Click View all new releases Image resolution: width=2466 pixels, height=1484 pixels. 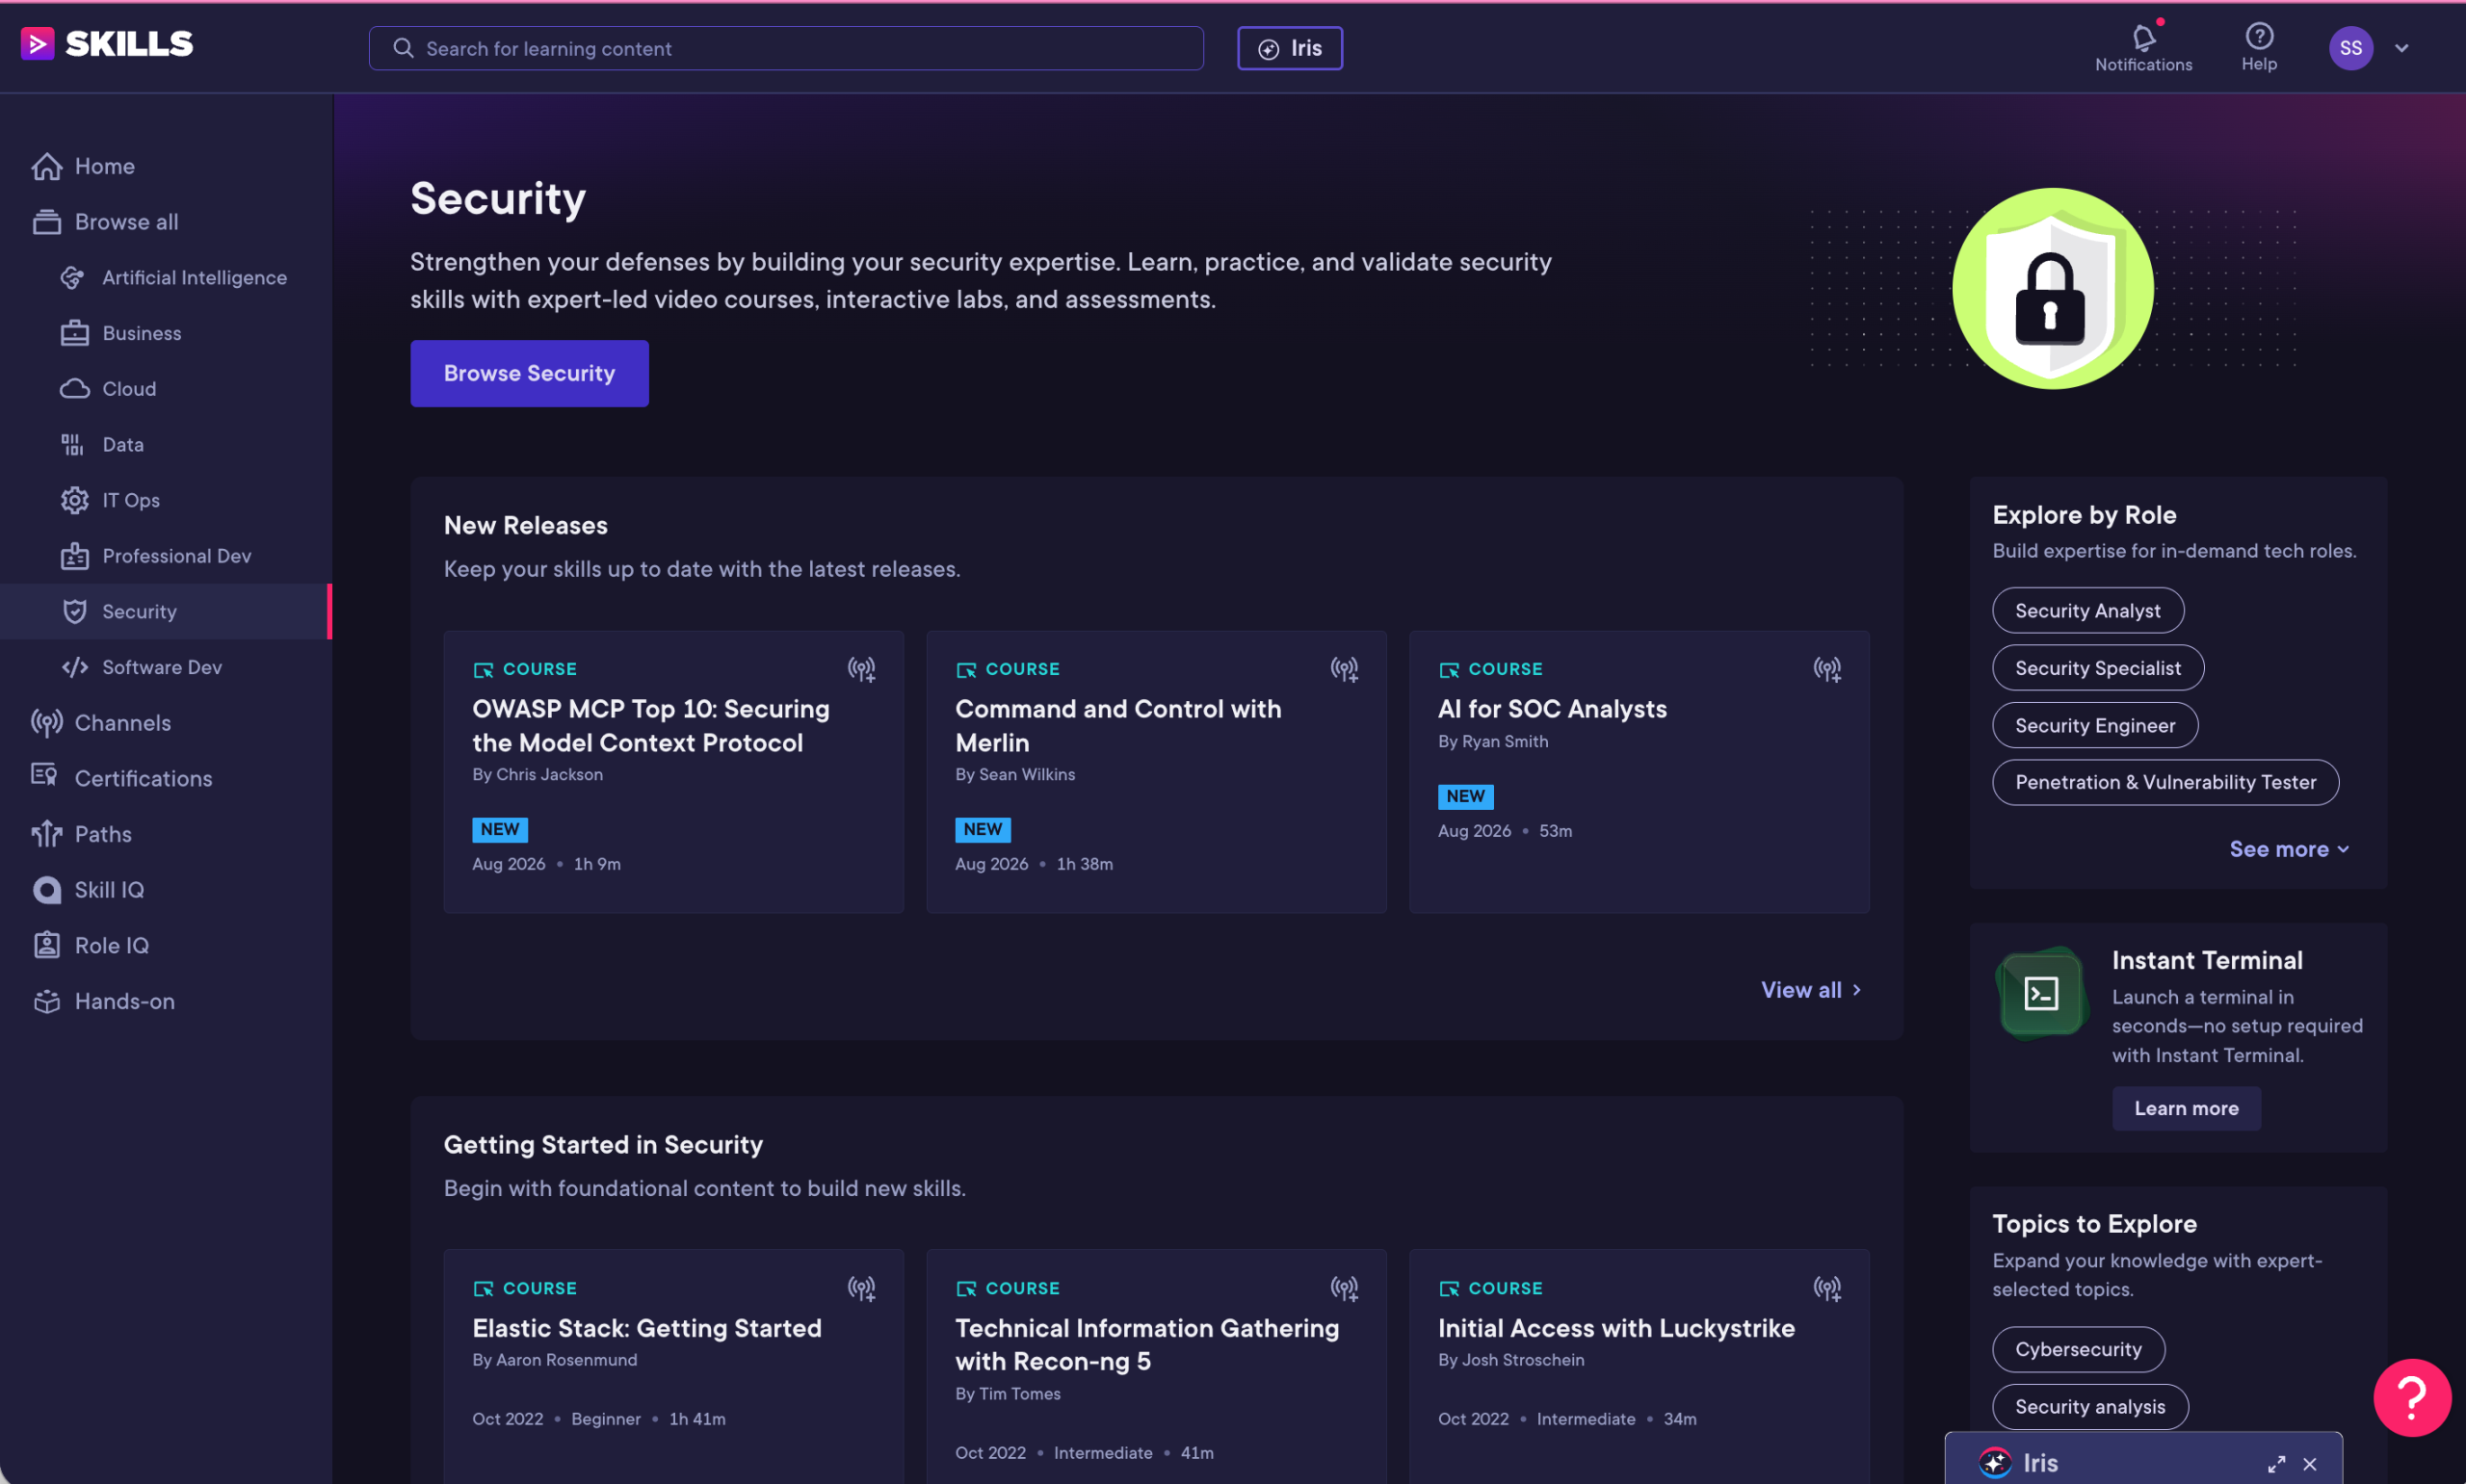coord(1811,989)
